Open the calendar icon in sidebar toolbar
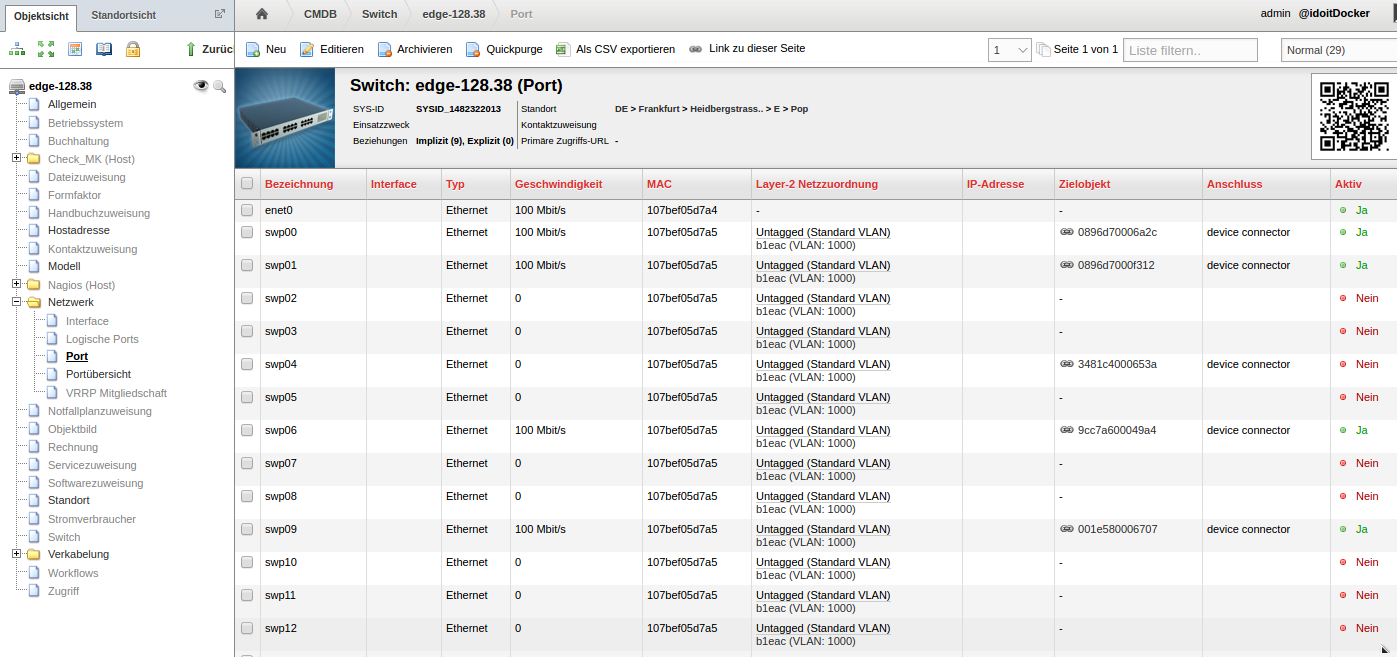This screenshot has width=1397, height=657. point(75,49)
